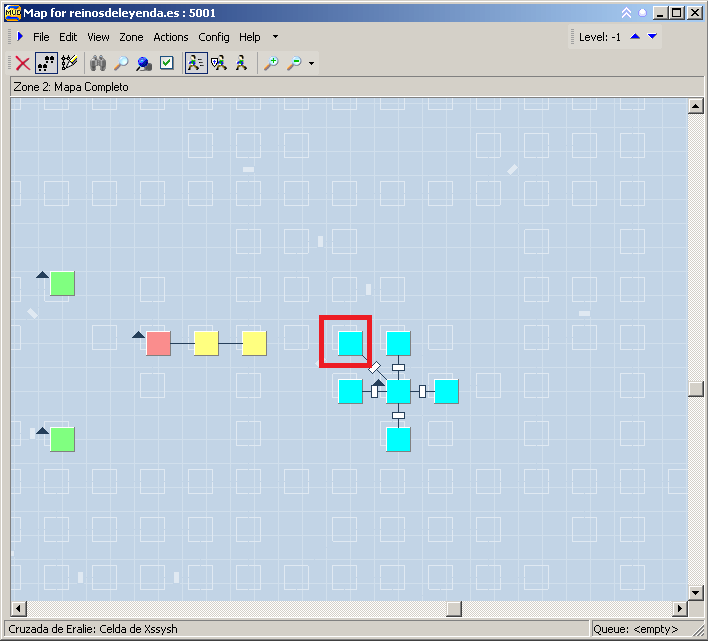This screenshot has height=641, width=708.
Task: Click the binoculars find icon
Action: 98,63
